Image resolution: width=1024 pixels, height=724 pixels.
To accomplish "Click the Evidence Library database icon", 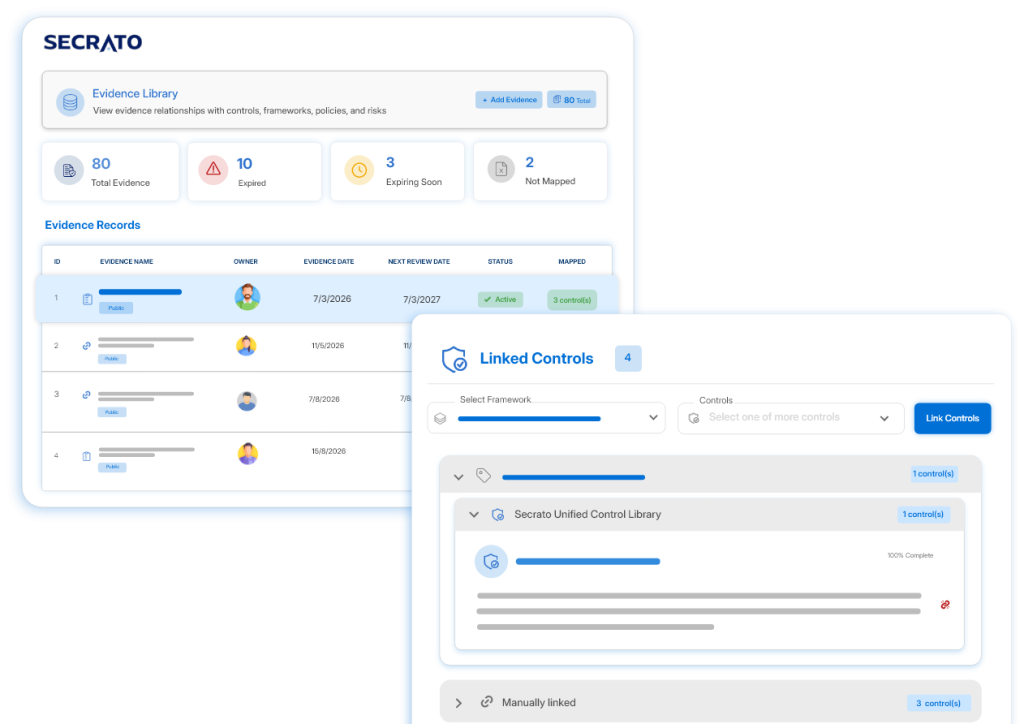I will pyautogui.click(x=70, y=102).
